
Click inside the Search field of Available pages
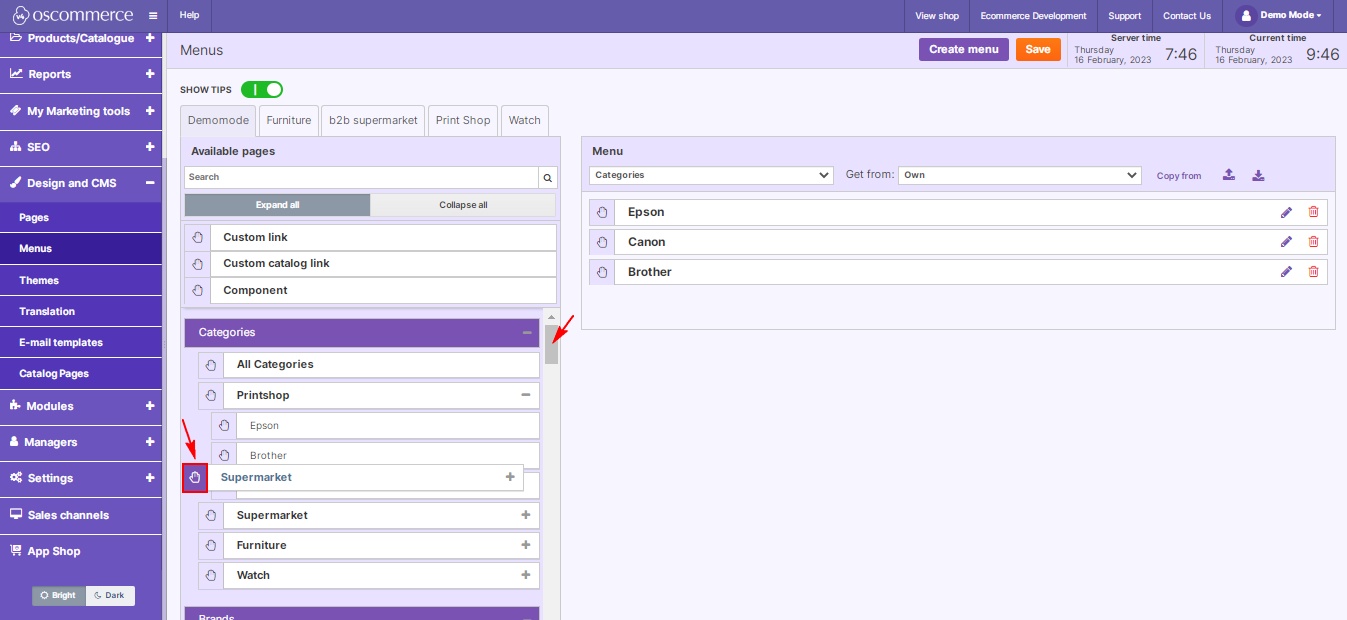[x=360, y=177]
